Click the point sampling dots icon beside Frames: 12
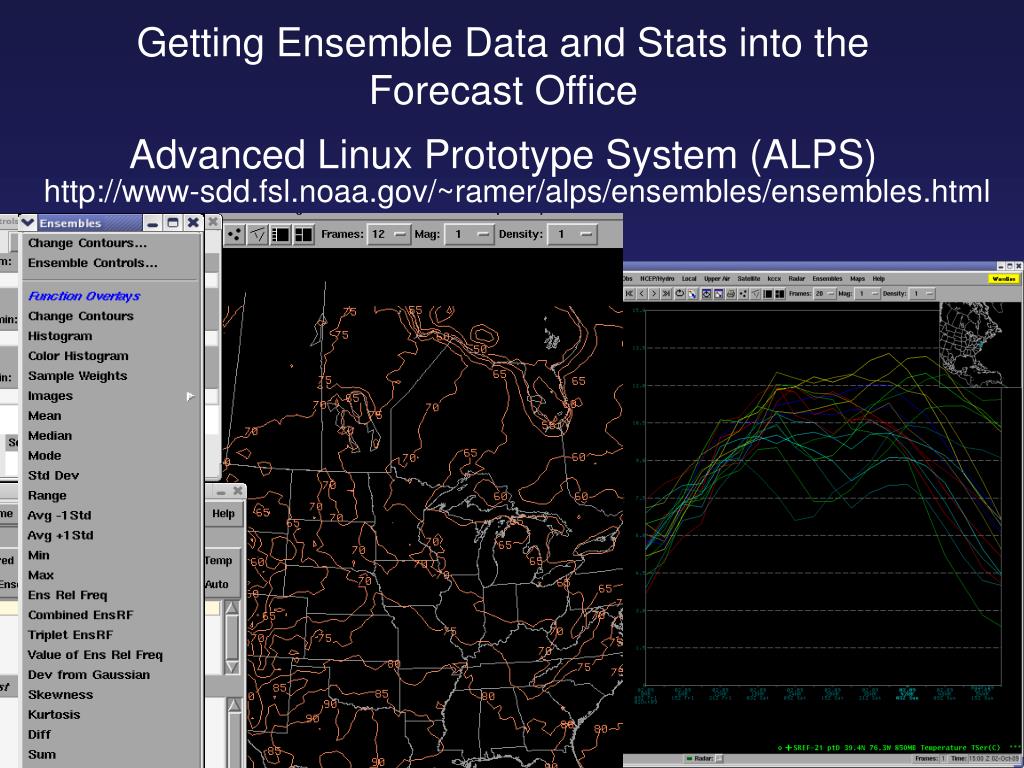 (x=235, y=234)
